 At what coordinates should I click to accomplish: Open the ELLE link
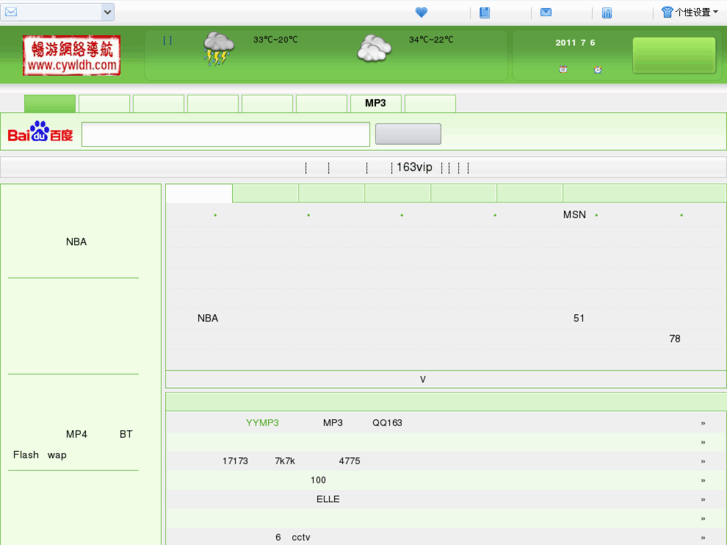[x=328, y=499]
